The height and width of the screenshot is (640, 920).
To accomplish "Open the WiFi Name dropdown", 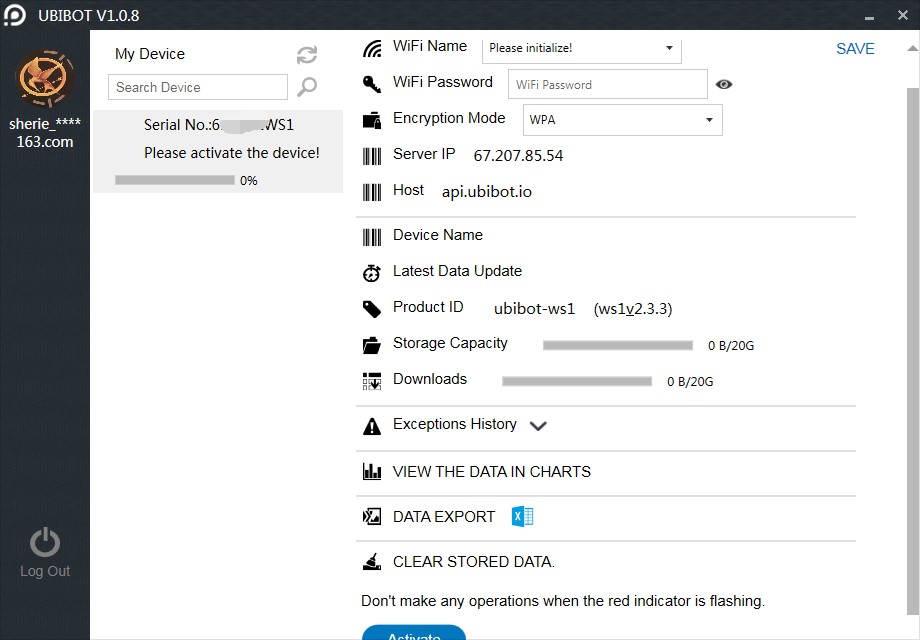I will coord(581,48).
